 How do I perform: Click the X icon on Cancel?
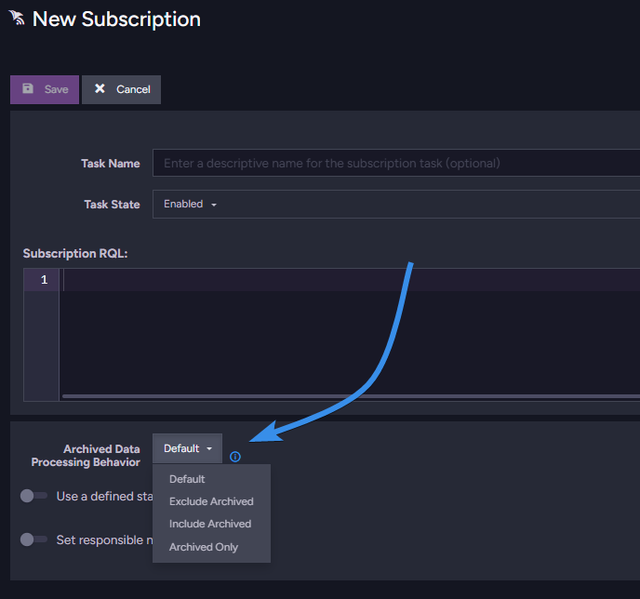(x=100, y=89)
